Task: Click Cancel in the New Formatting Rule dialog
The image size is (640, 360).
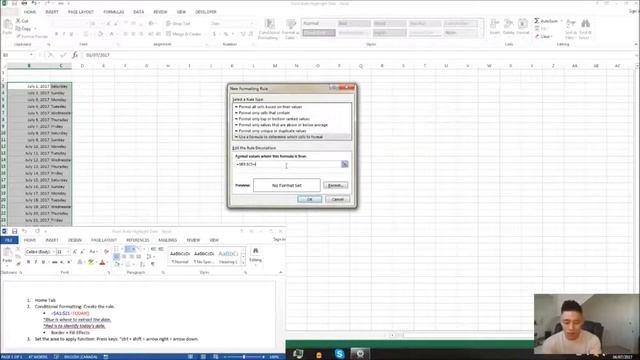Action: [338, 199]
